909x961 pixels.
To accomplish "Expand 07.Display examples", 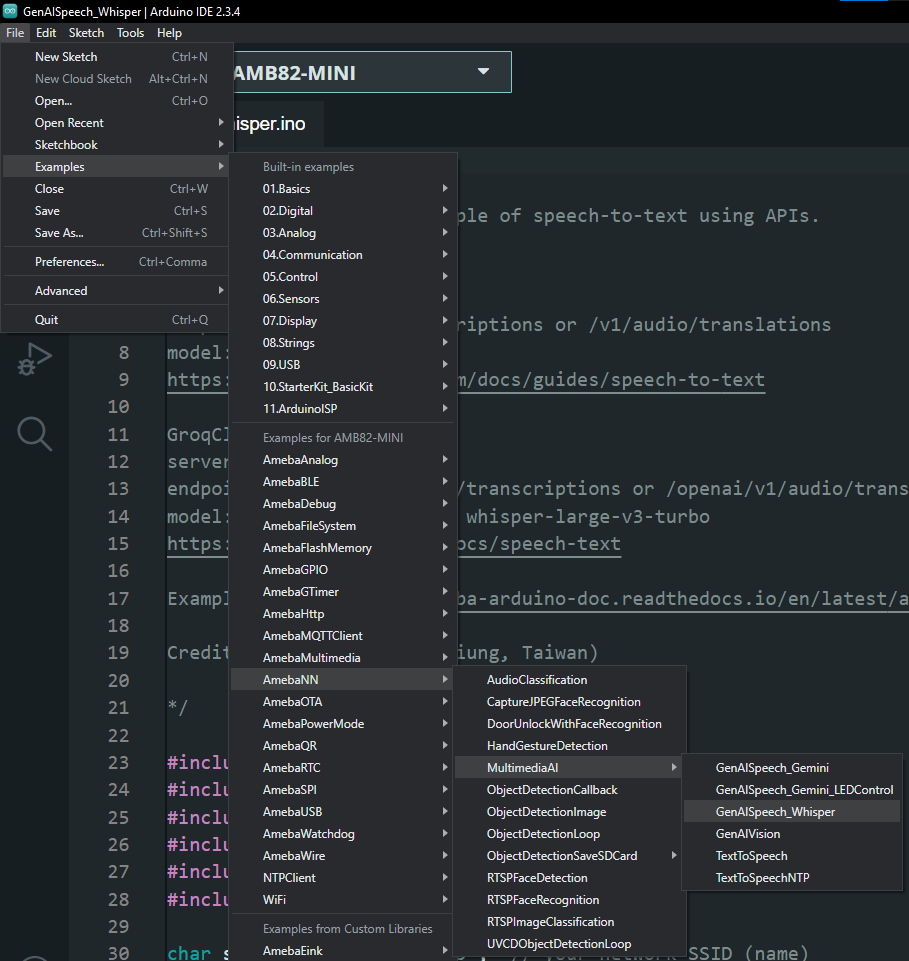I will click(343, 321).
